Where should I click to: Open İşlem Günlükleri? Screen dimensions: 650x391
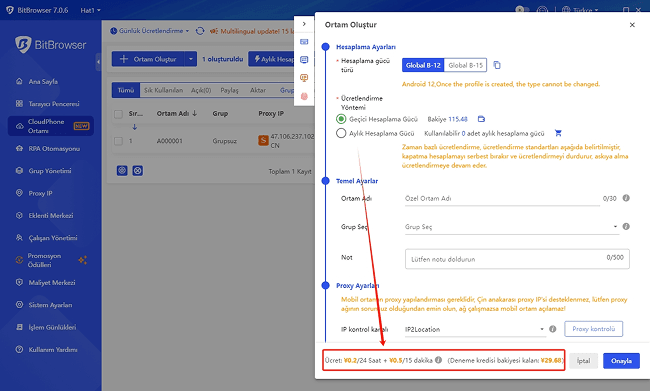(52, 328)
